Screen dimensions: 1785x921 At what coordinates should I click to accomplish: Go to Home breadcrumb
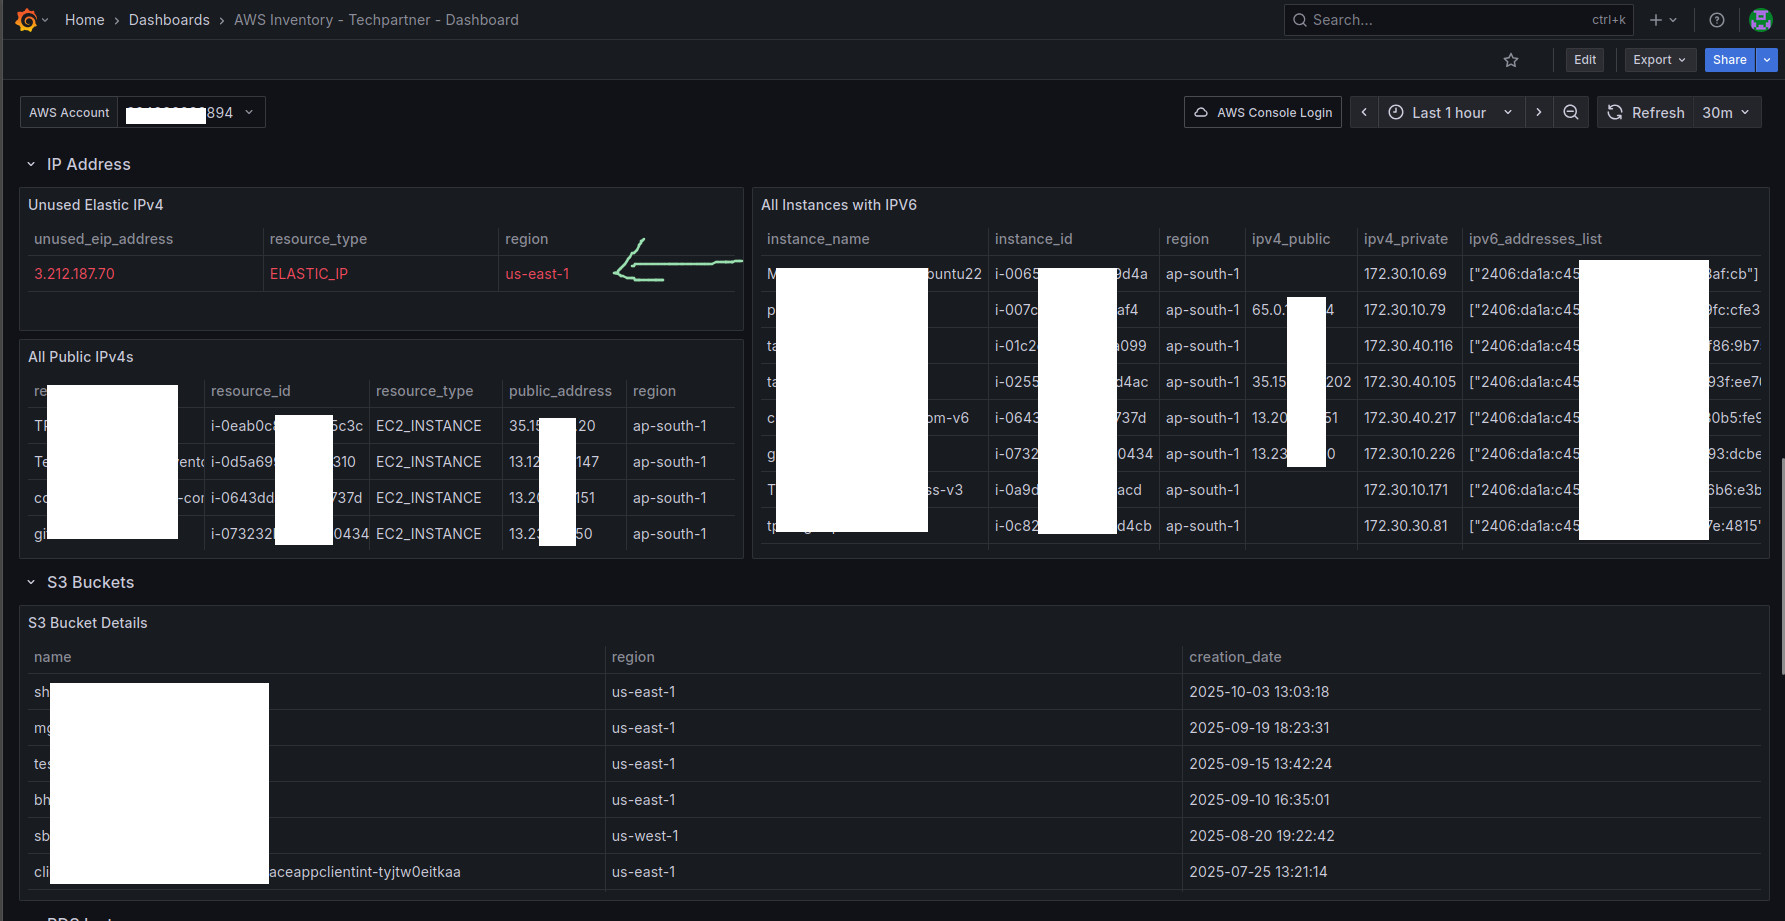click(85, 20)
